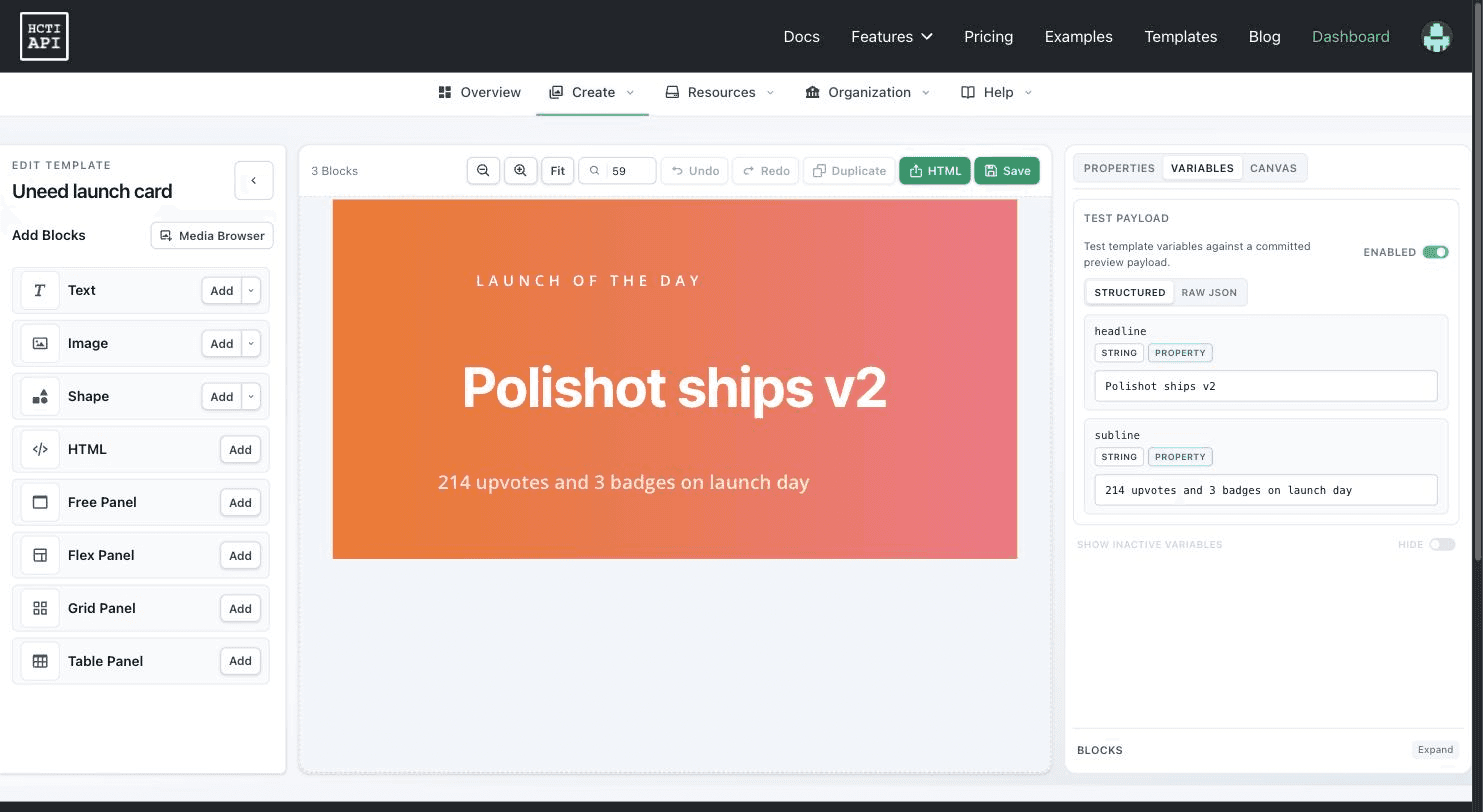This screenshot has width=1483, height=812.
Task: Click the HTML block code icon
Action: (40, 449)
